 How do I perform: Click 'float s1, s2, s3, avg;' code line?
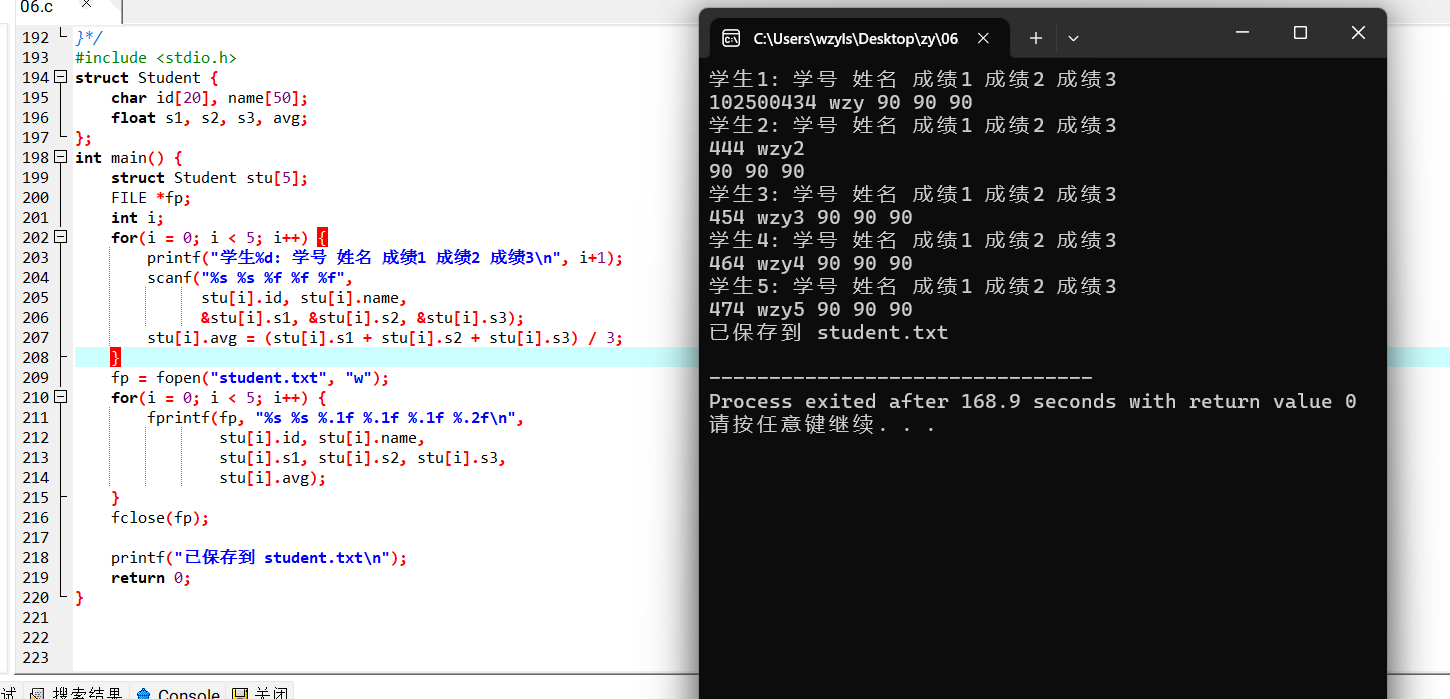click(x=210, y=117)
